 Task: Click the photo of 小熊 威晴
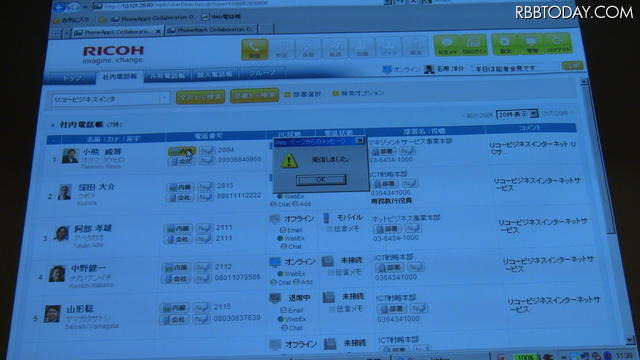coord(70,156)
